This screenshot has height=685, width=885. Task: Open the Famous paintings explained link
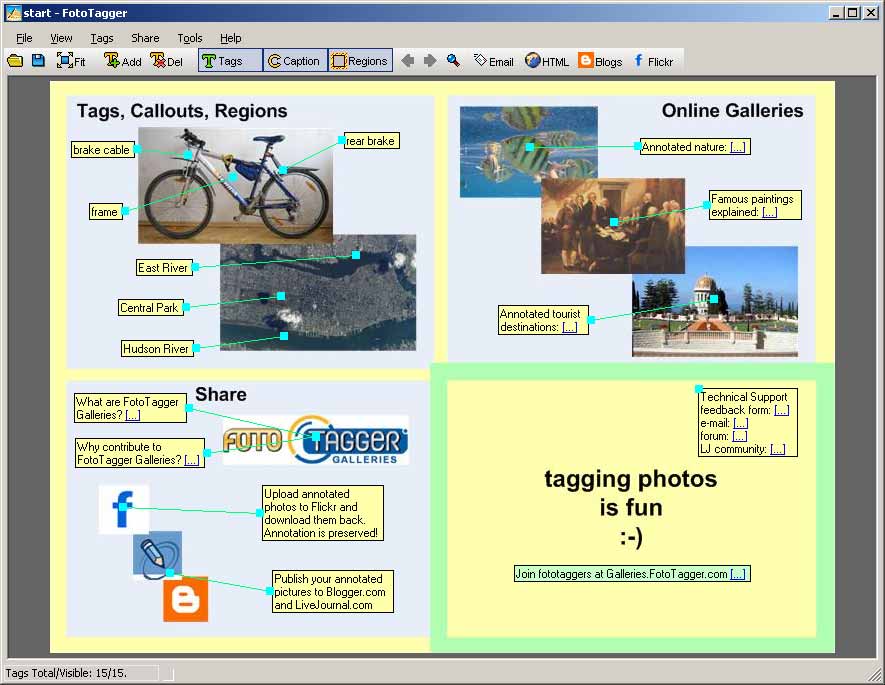[770, 212]
